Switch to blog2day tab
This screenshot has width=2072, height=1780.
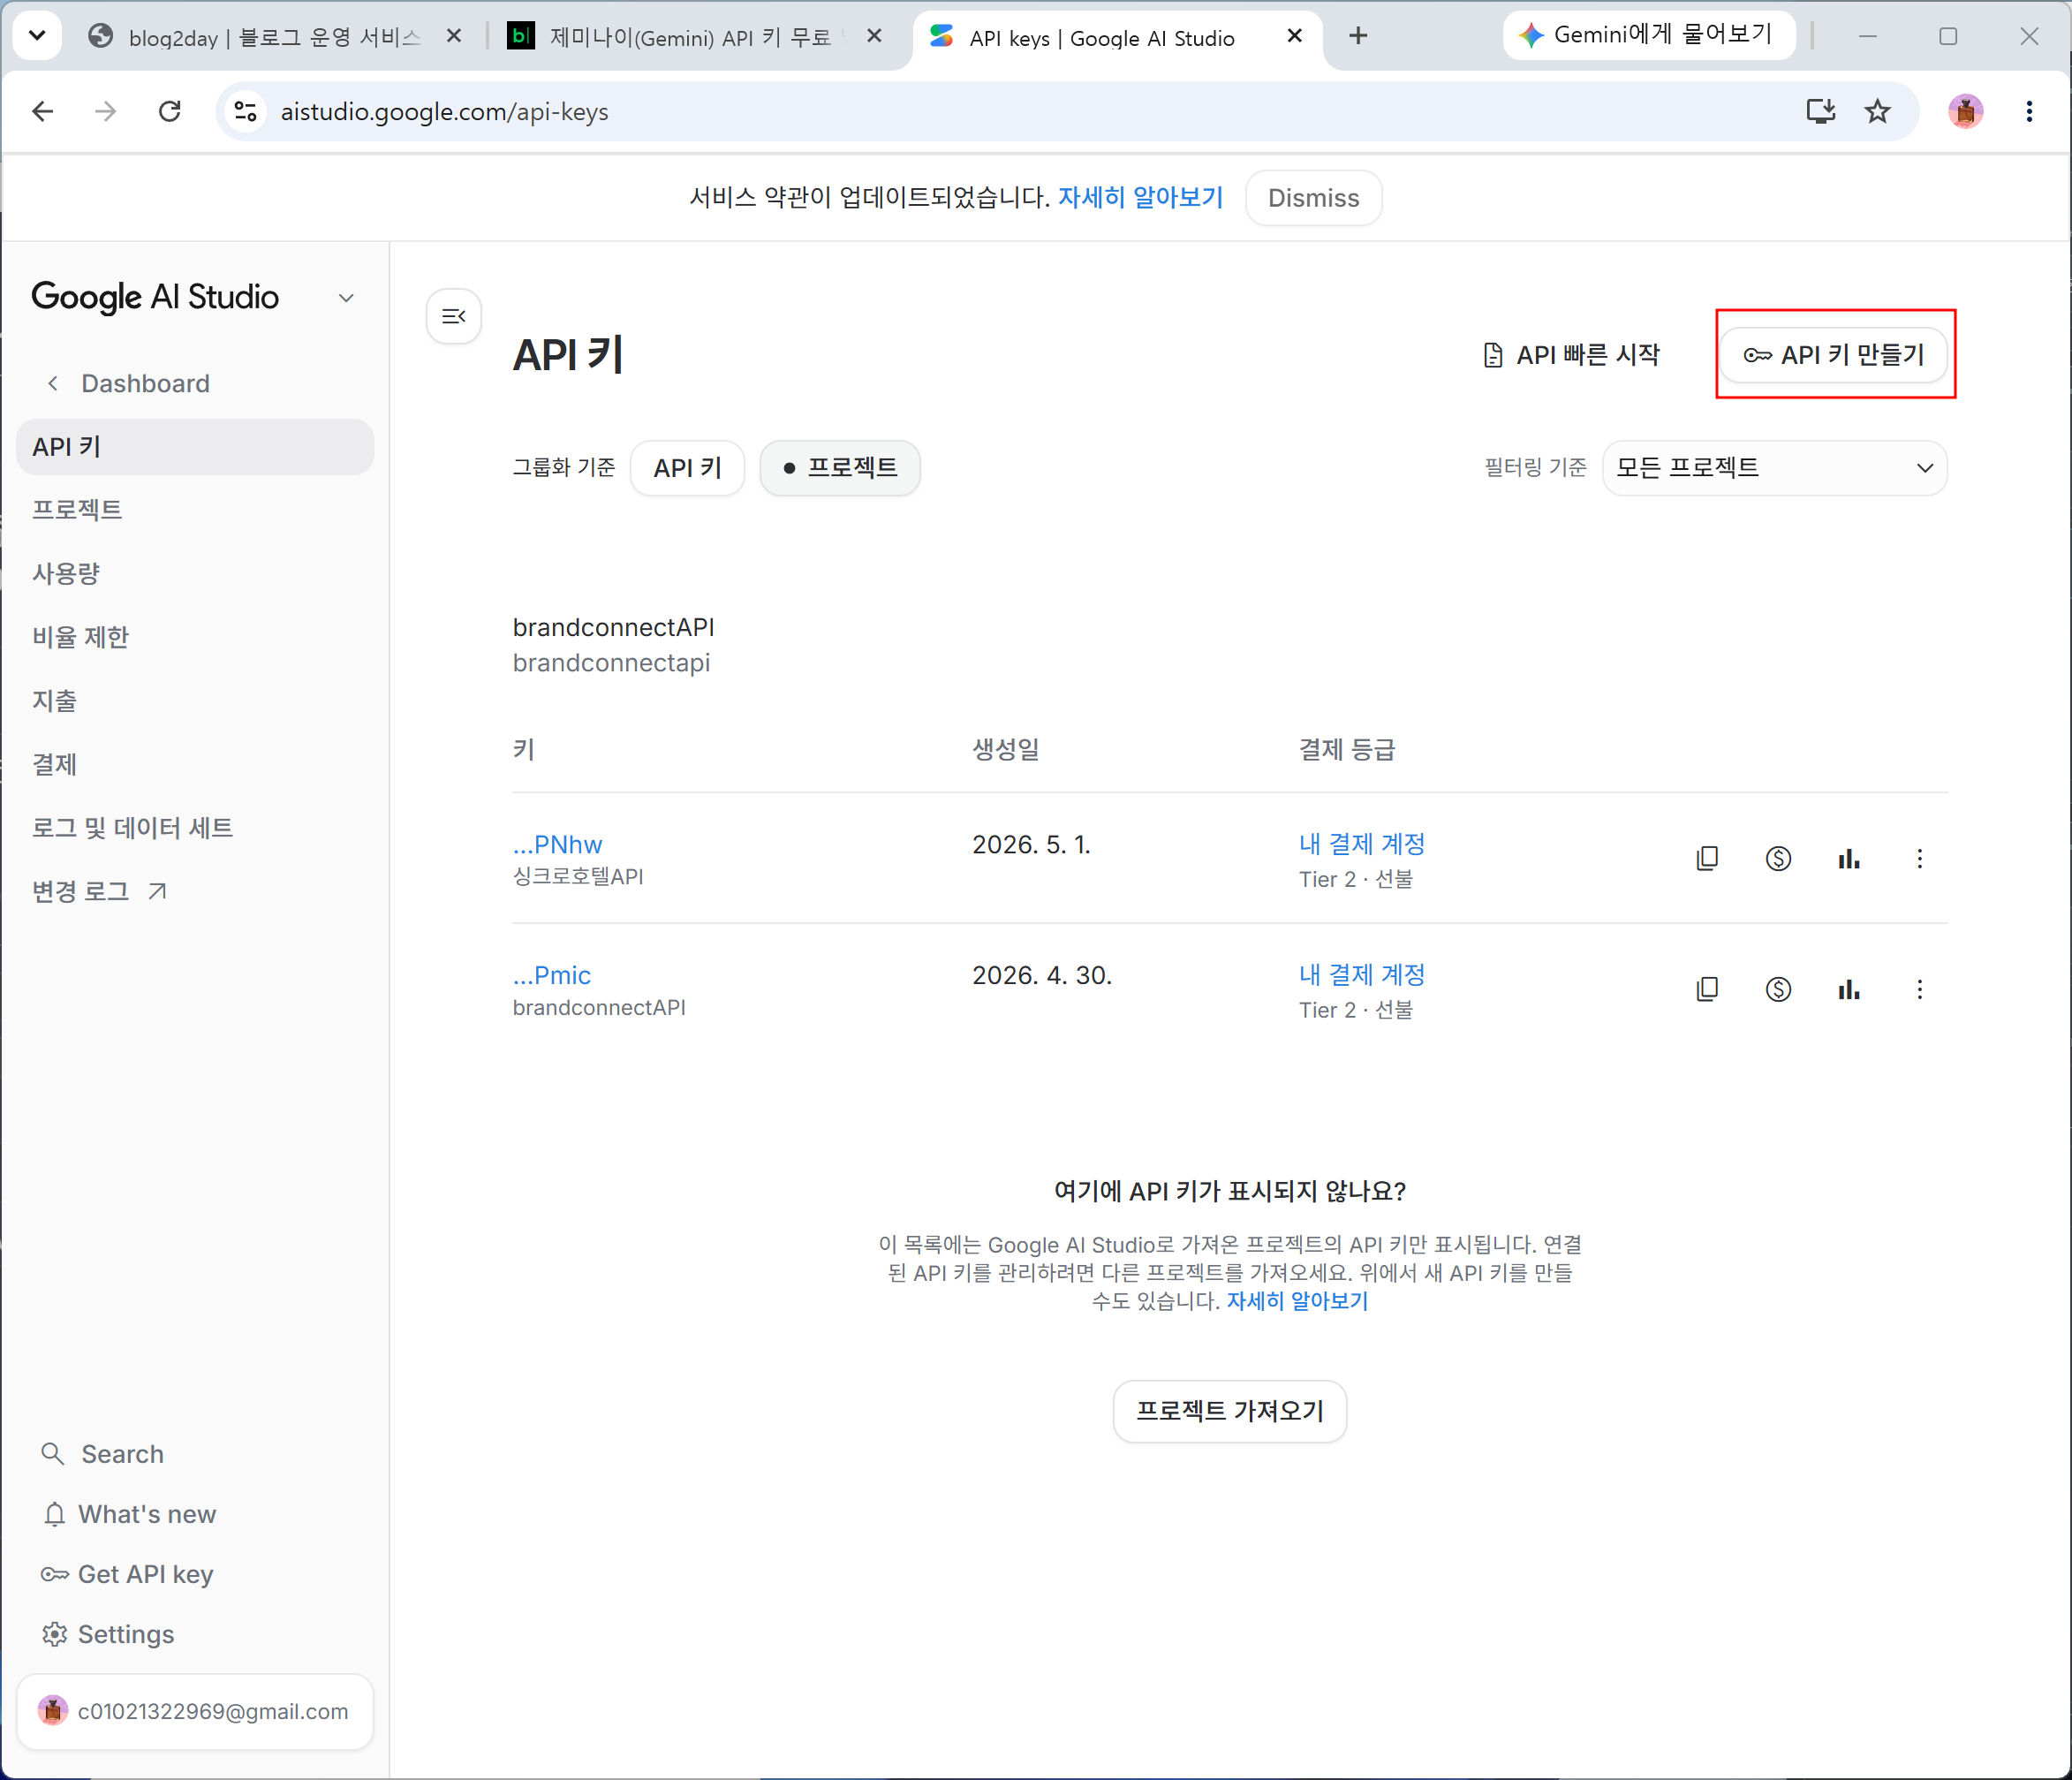coord(275,37)
